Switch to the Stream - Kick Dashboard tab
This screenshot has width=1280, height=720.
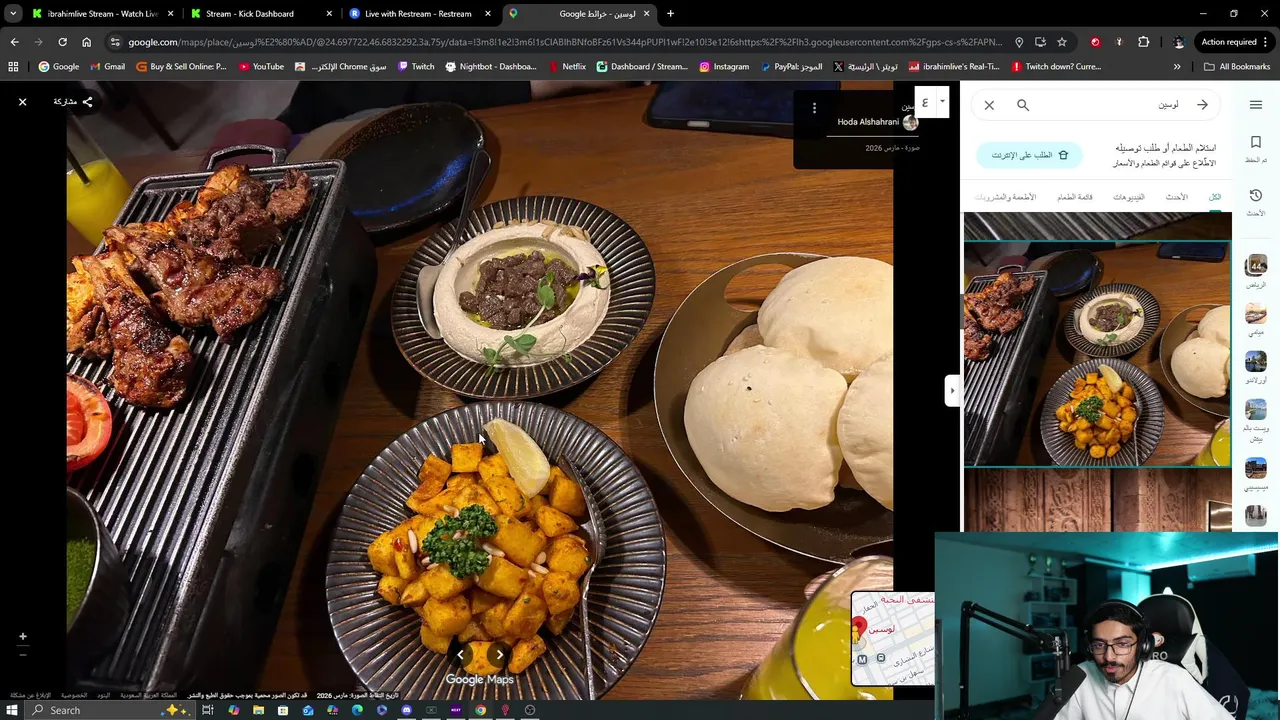[x=262, y=14]
